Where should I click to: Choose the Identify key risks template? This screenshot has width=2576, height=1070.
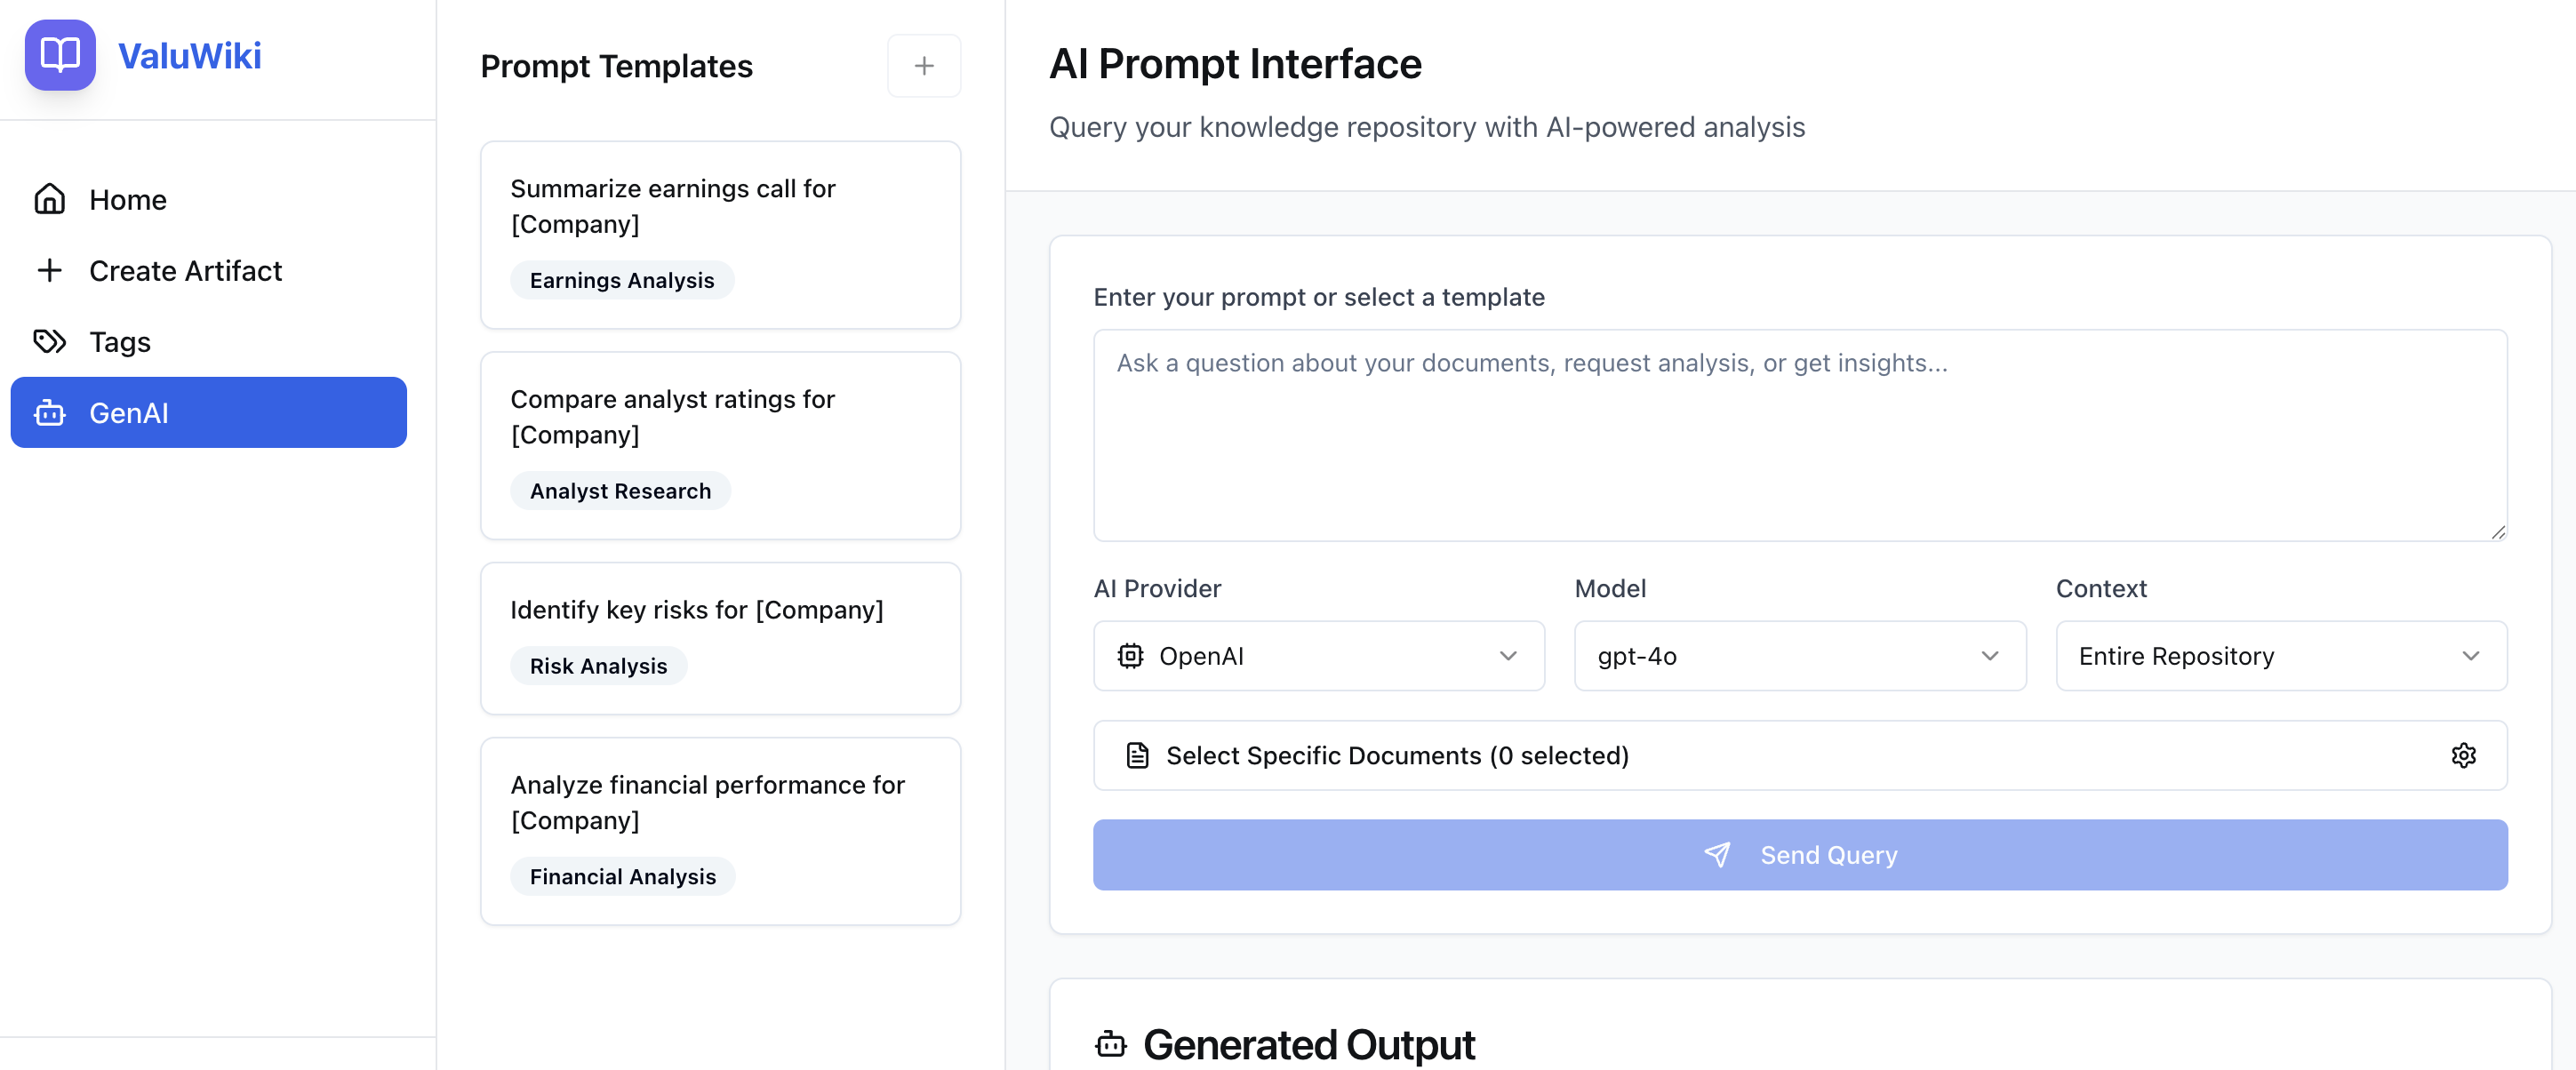pyautogui.click(x=720, y=638)
